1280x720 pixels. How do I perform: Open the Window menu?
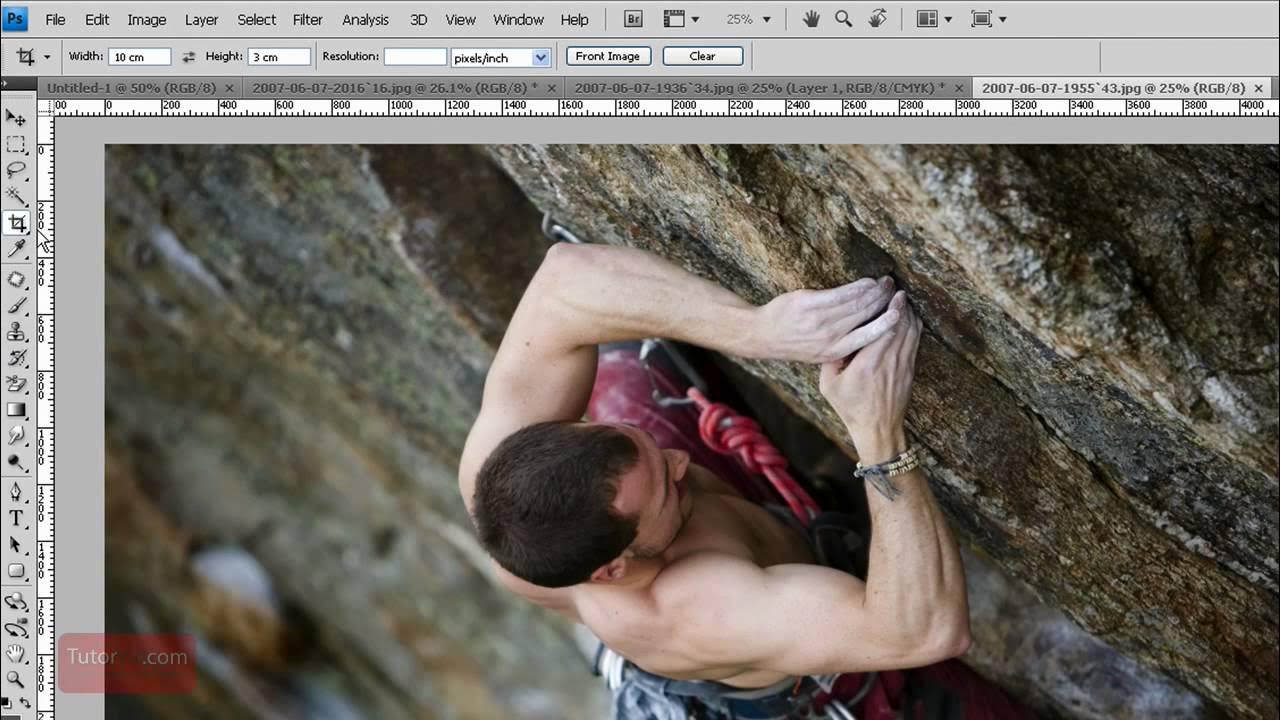point(518,19)
